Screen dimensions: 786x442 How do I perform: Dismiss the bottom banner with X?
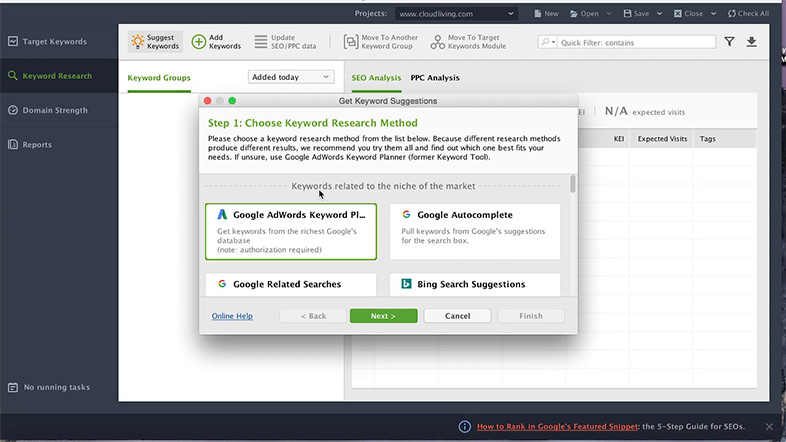coord(769,426)
